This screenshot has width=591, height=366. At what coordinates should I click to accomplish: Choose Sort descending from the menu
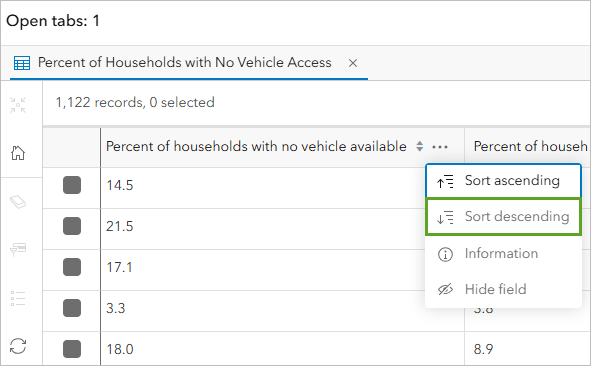[x=504, y=217]
